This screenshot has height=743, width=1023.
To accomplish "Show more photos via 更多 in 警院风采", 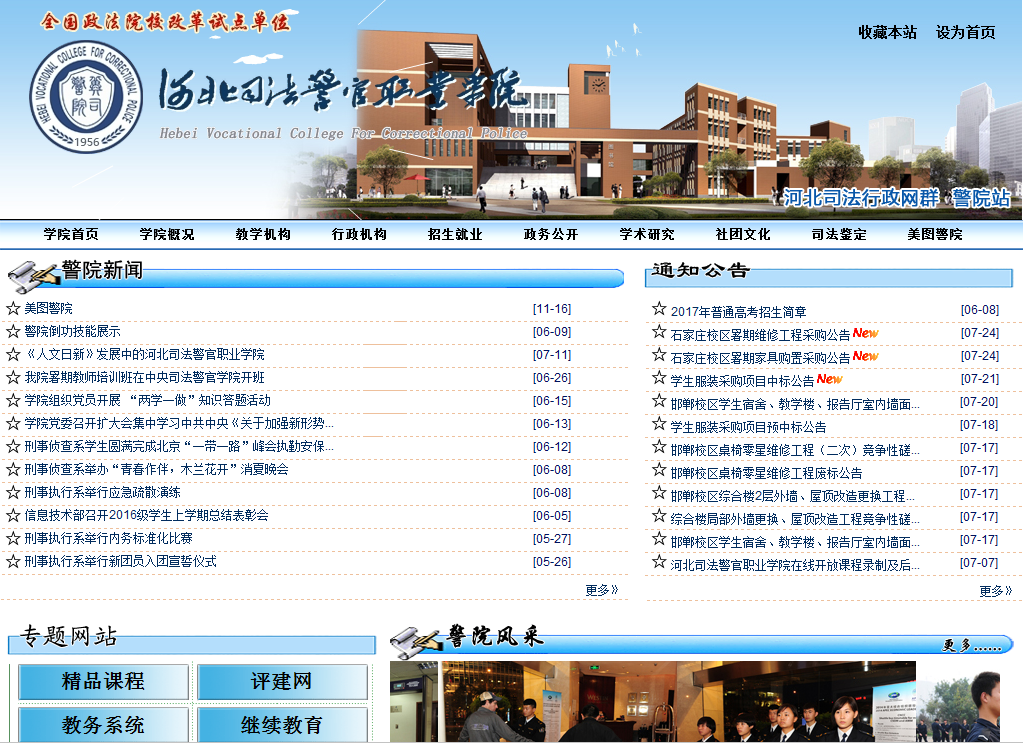I will (x=971, y=646).
